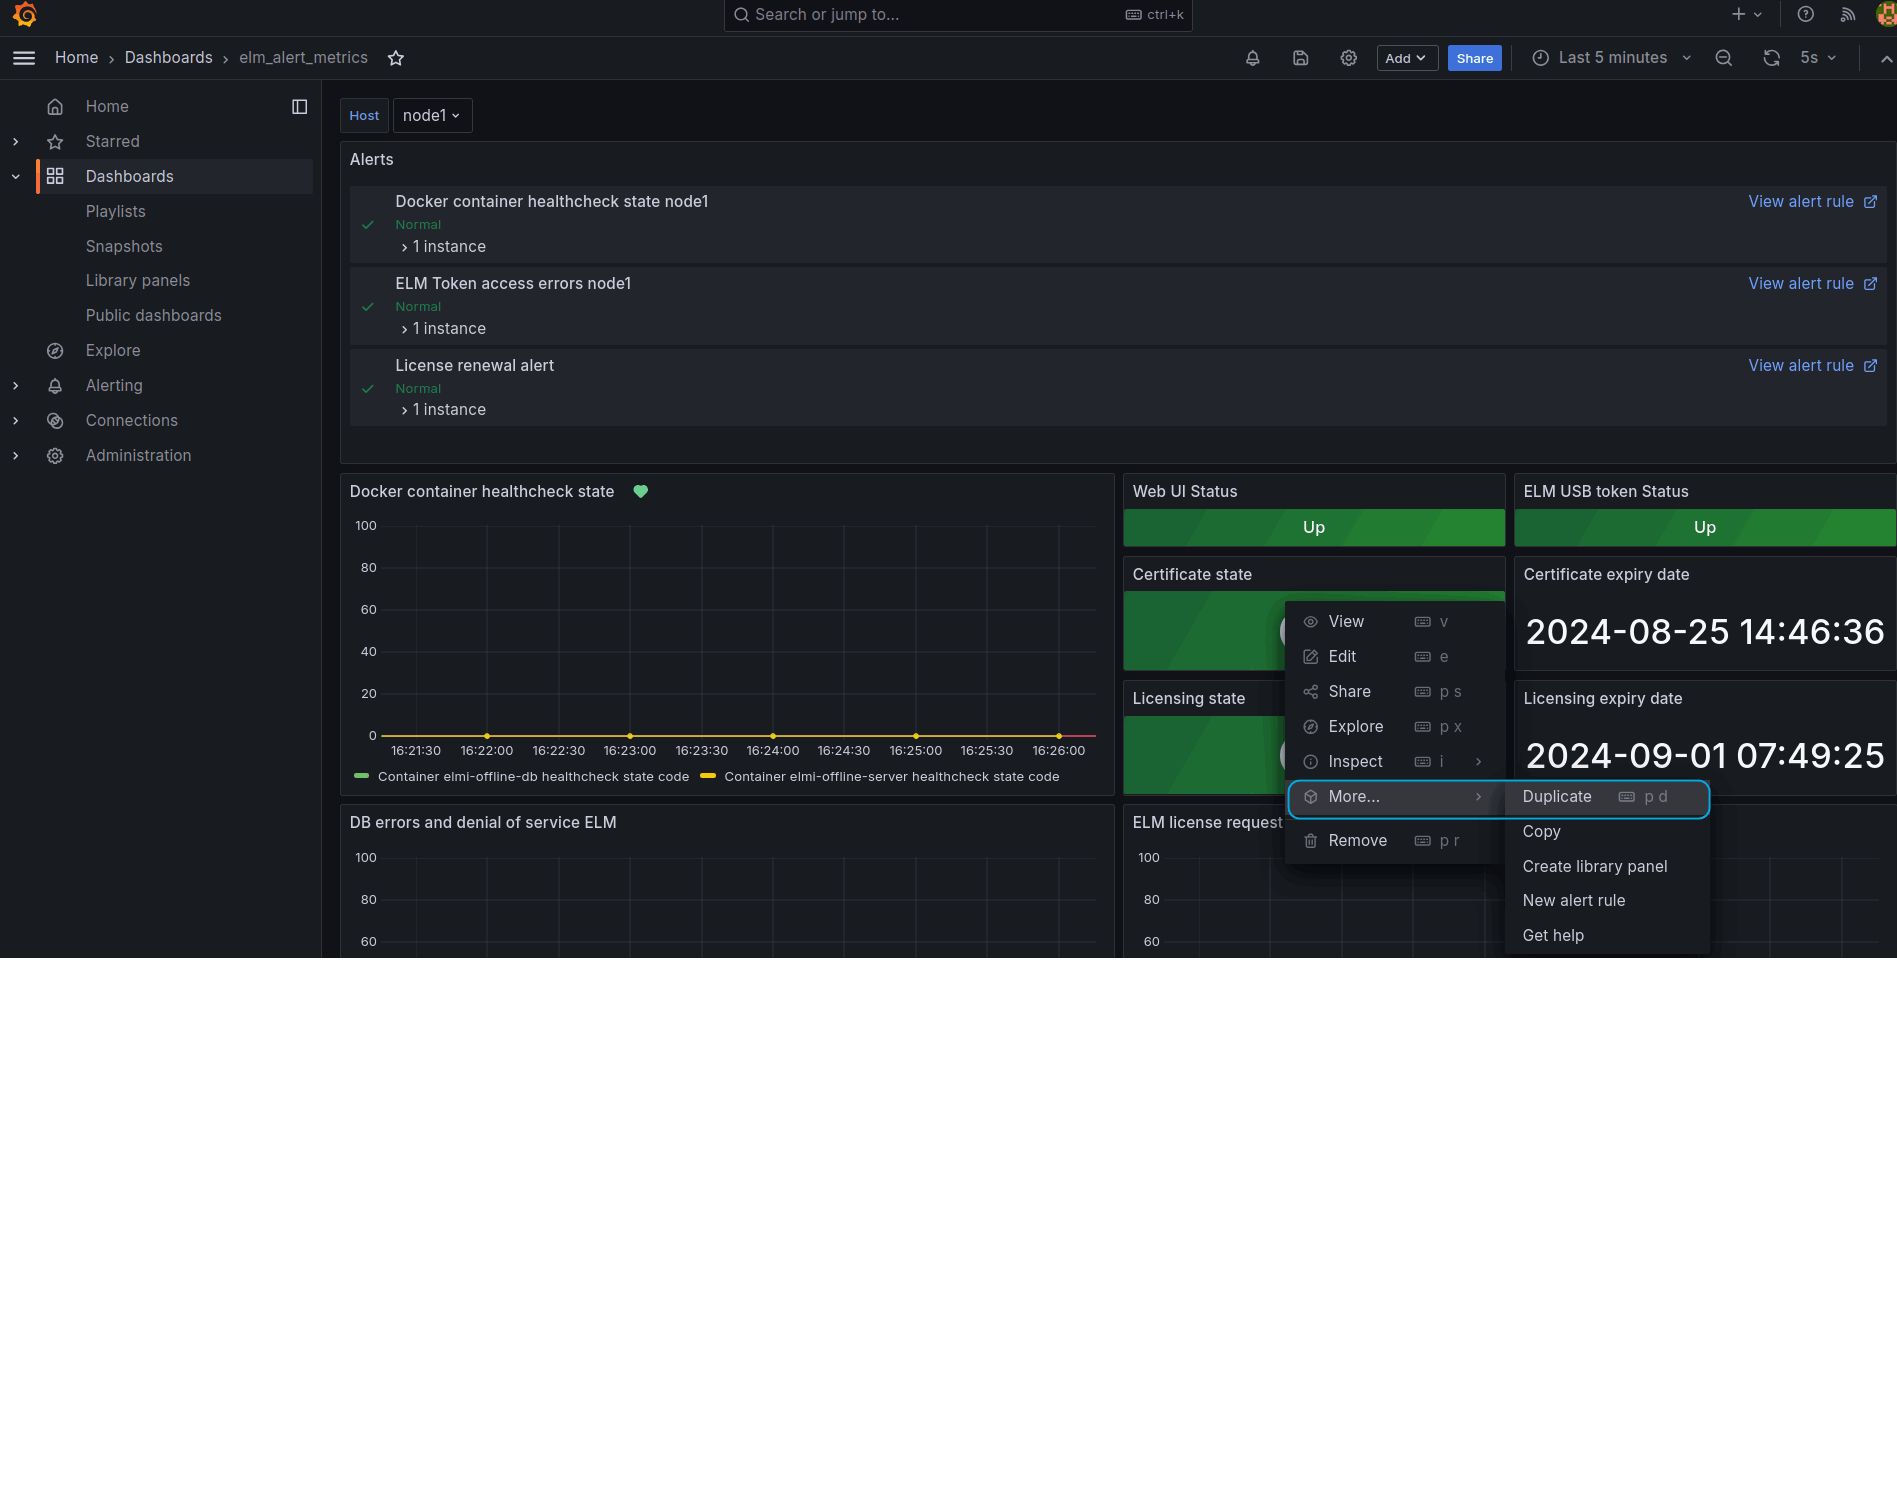Click the Starred star icon in sidebar
This screenshot has width=1897, height=1500.
click(55, 142)
